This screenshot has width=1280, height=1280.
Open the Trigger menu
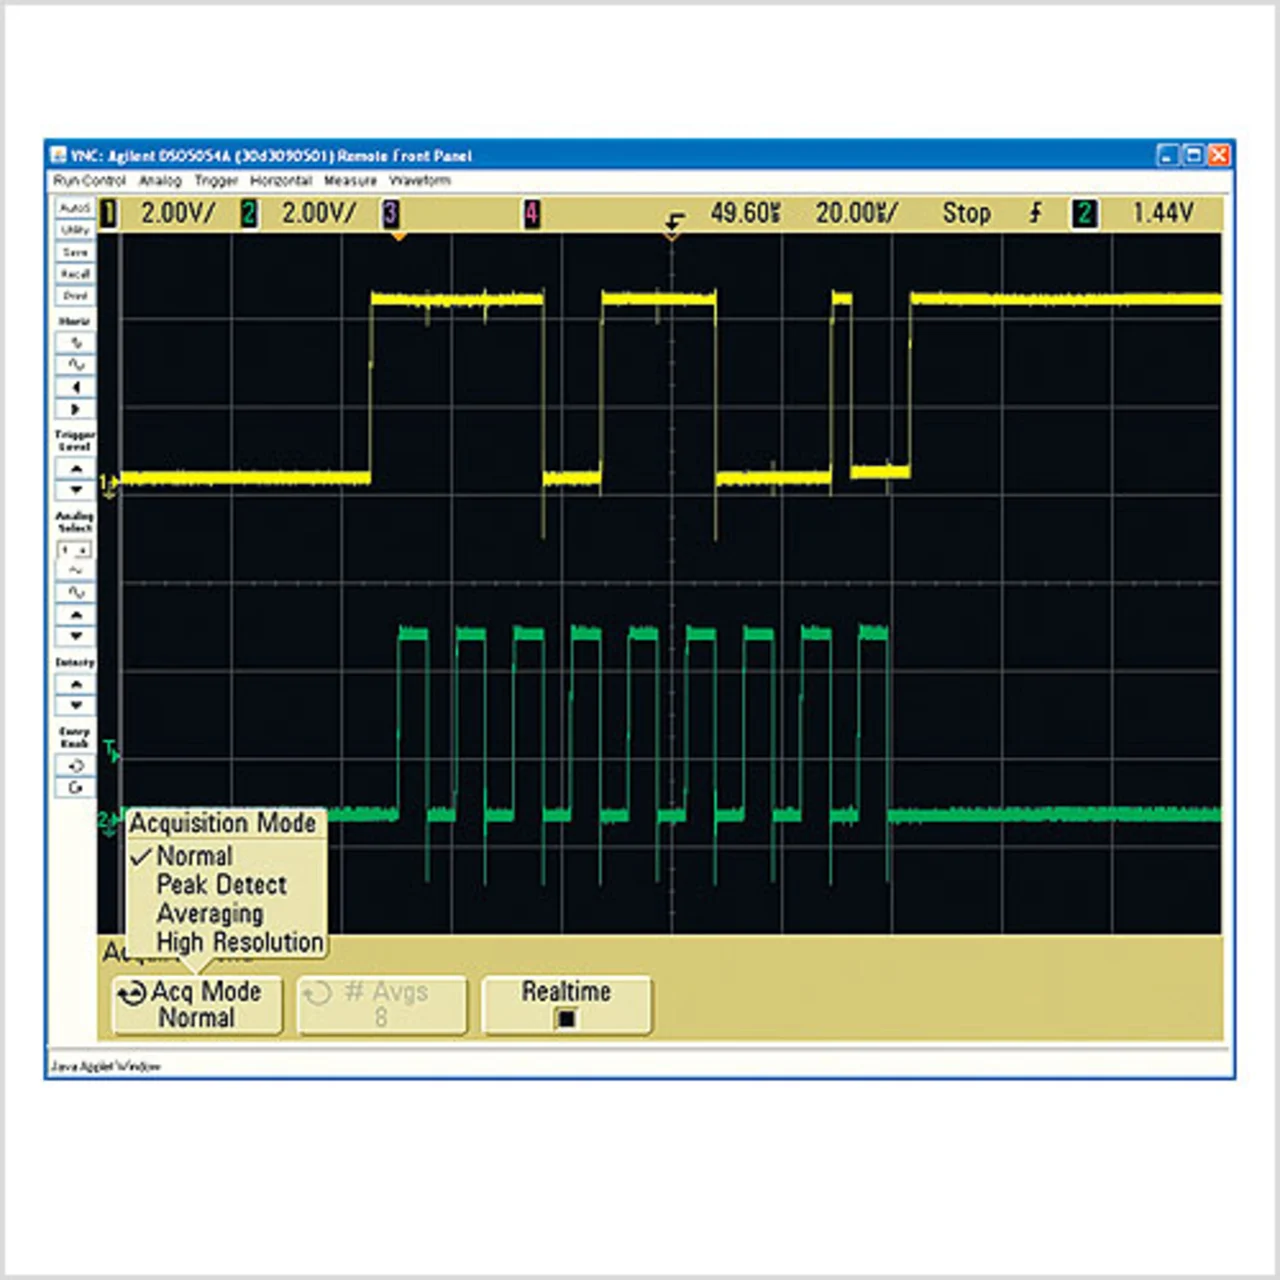pyautogui.click(x=216, y=181)
